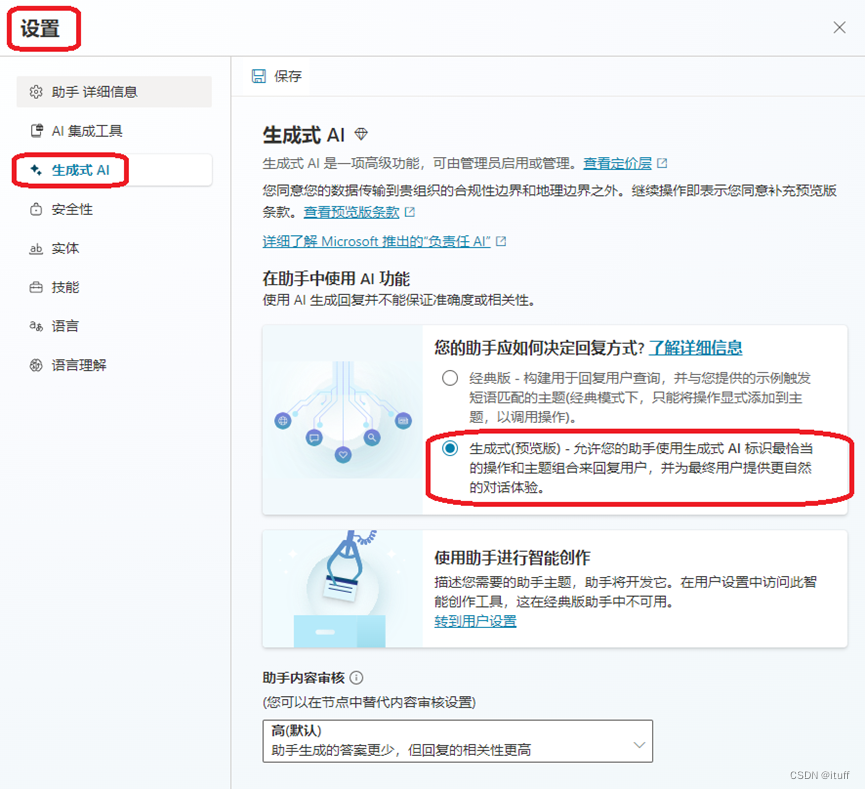
Task: Open the 查看定价层 link
Action: [617, 163]
